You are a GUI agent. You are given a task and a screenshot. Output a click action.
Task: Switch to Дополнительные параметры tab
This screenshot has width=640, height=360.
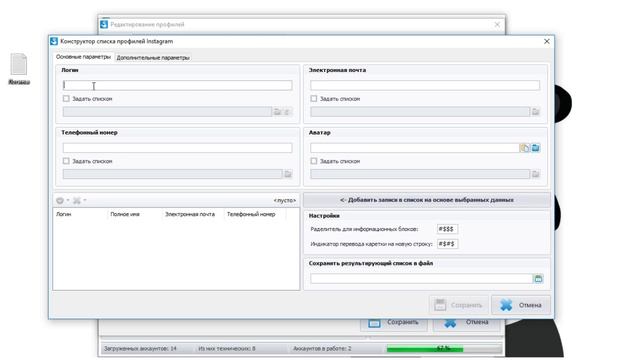point(153,58)
